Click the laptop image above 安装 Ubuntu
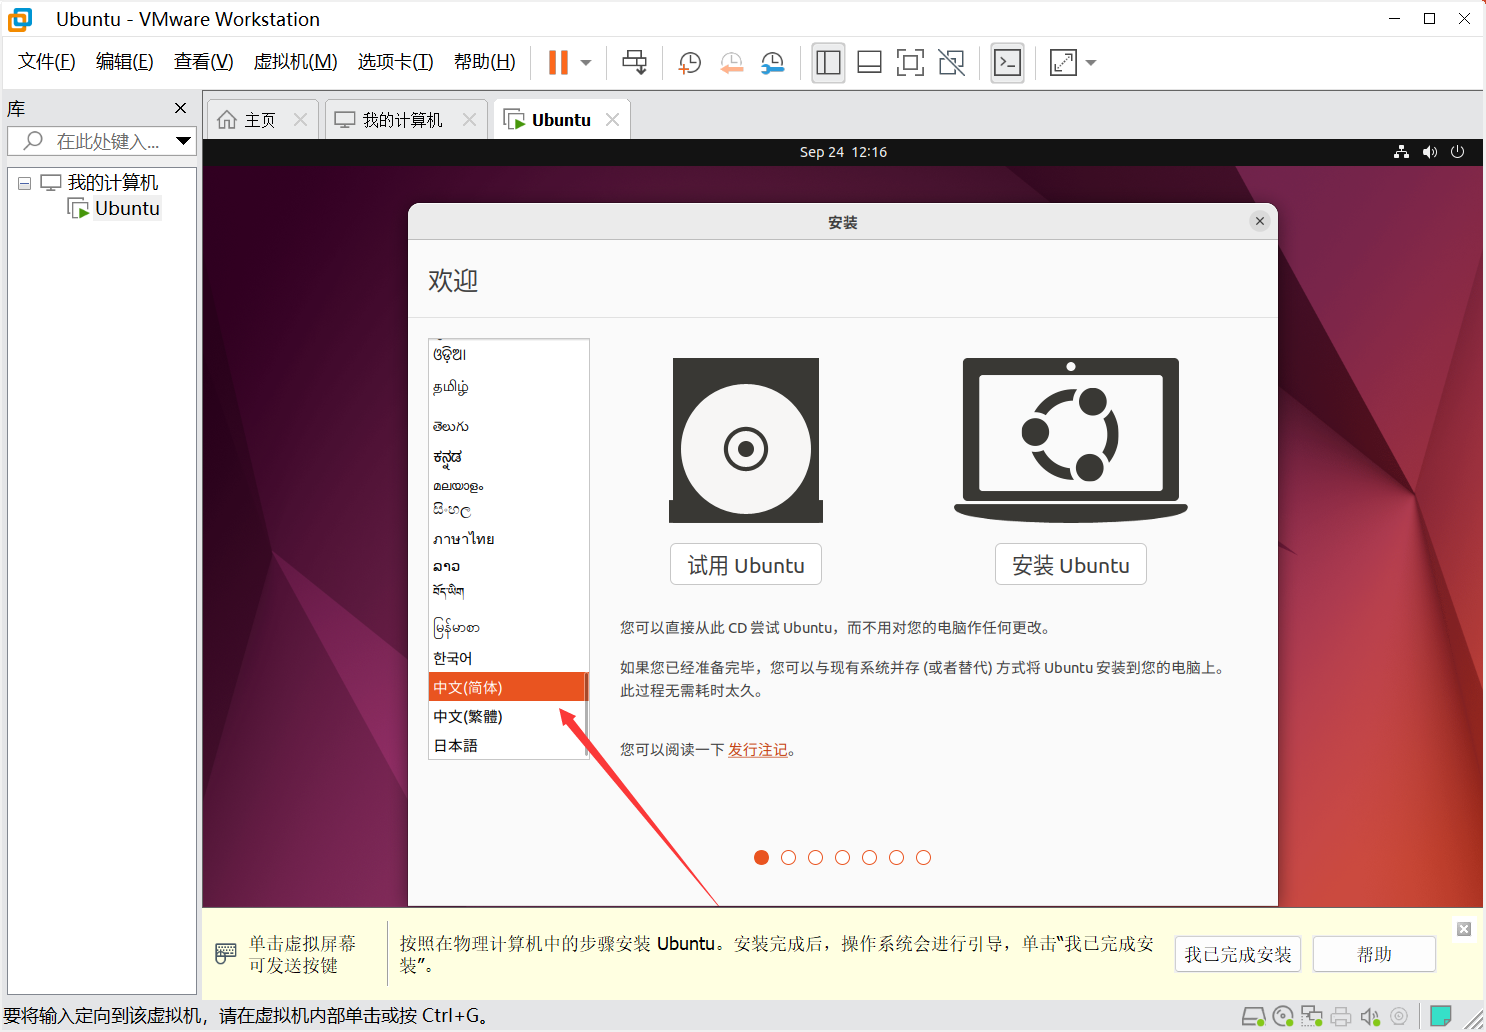The height and width of the screenshot is (1032, 1486). click(1071, 440)
